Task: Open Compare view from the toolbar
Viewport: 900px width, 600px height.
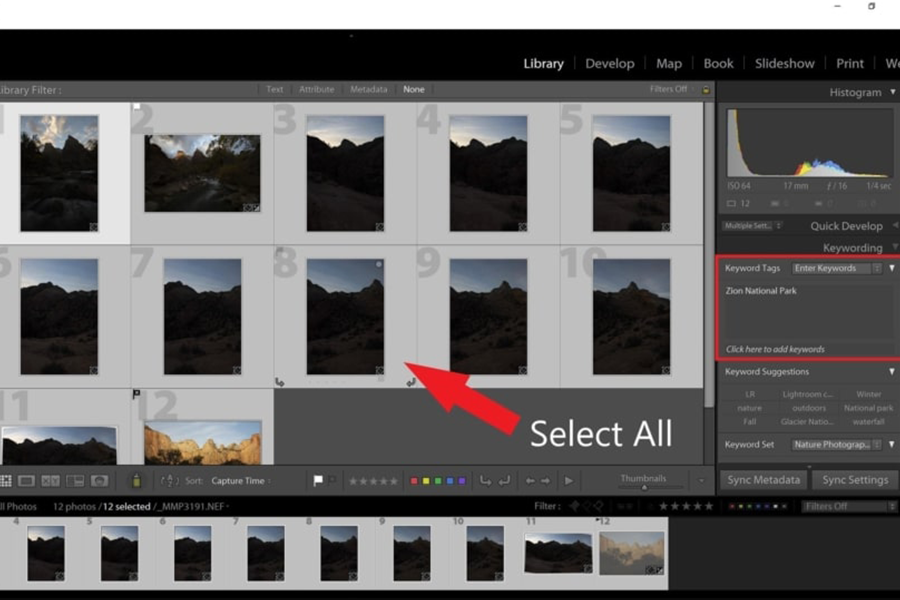Action: [50, 481]
